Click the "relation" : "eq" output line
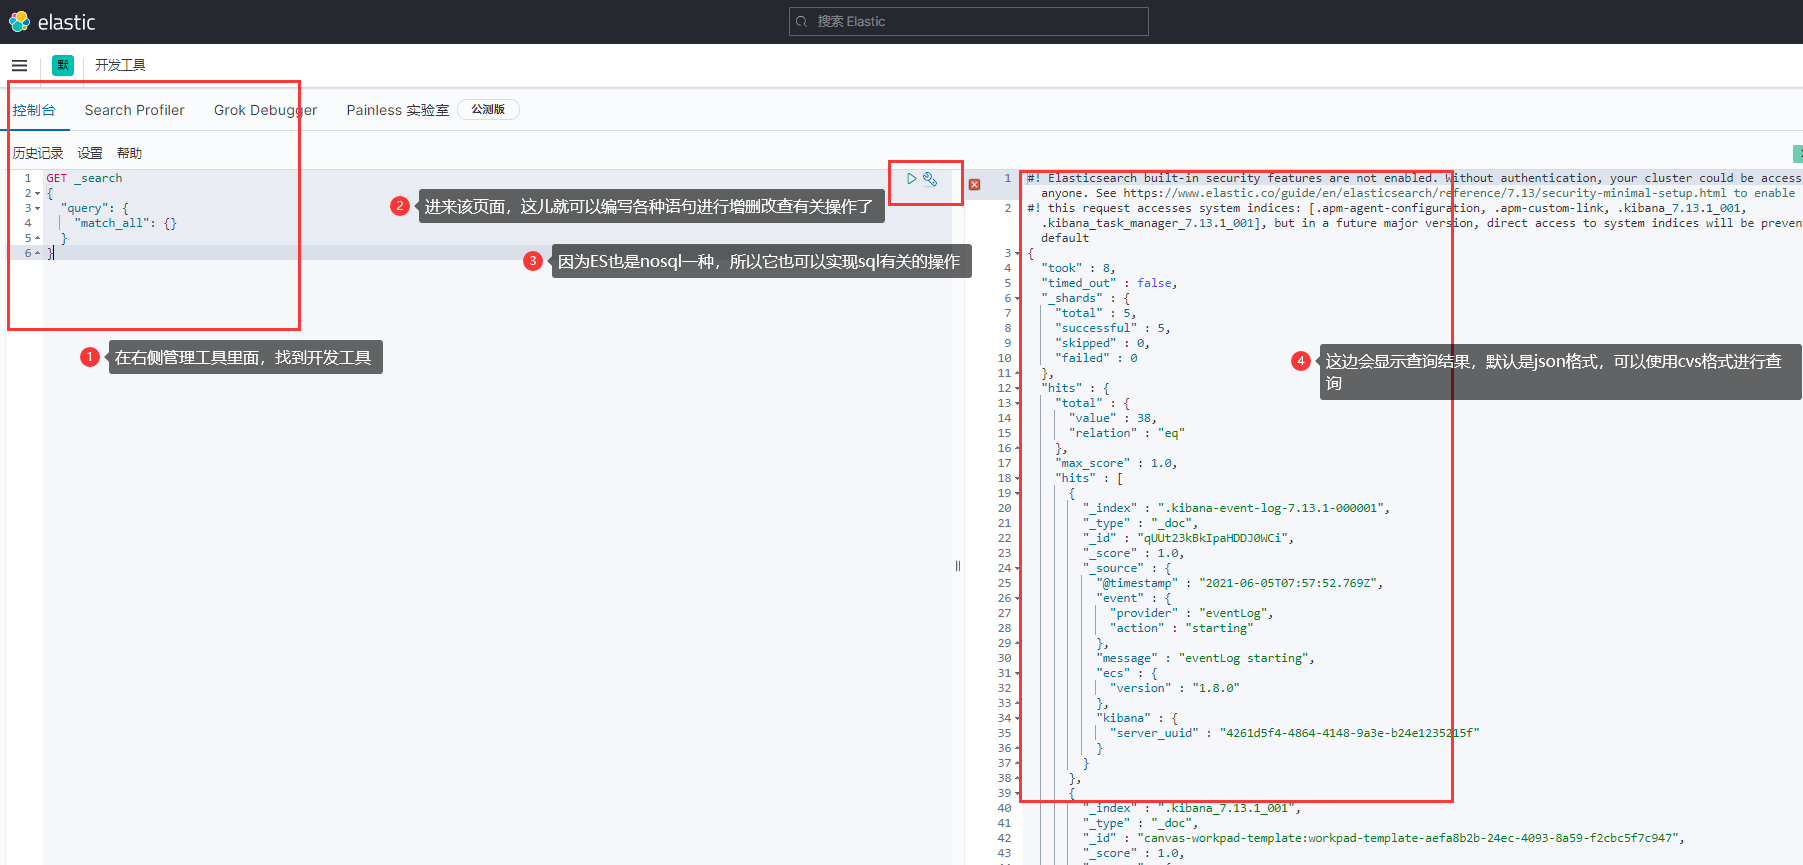The height and width of the screenshot is (865, 1803). [1126, 433]
